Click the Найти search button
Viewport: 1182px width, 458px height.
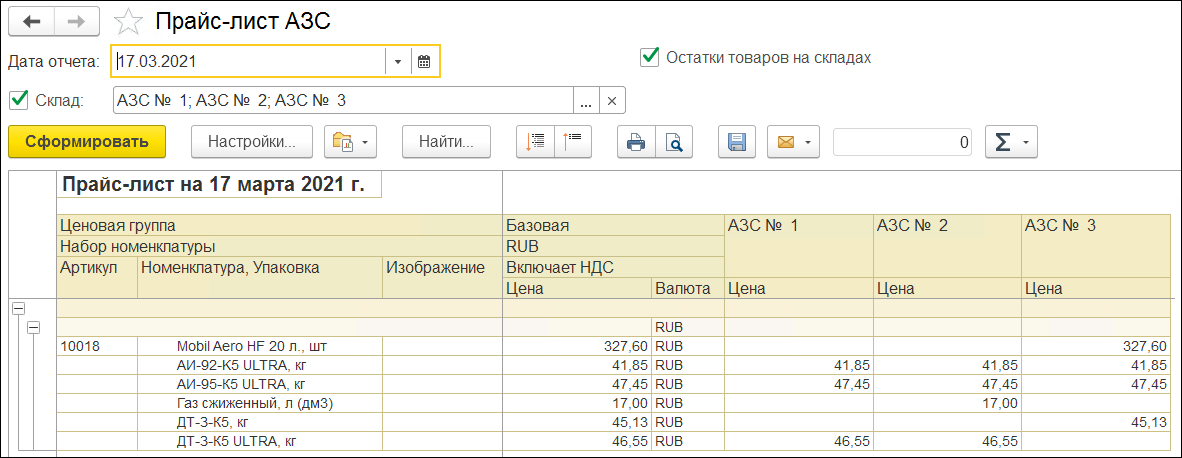[x=446, y=143]
